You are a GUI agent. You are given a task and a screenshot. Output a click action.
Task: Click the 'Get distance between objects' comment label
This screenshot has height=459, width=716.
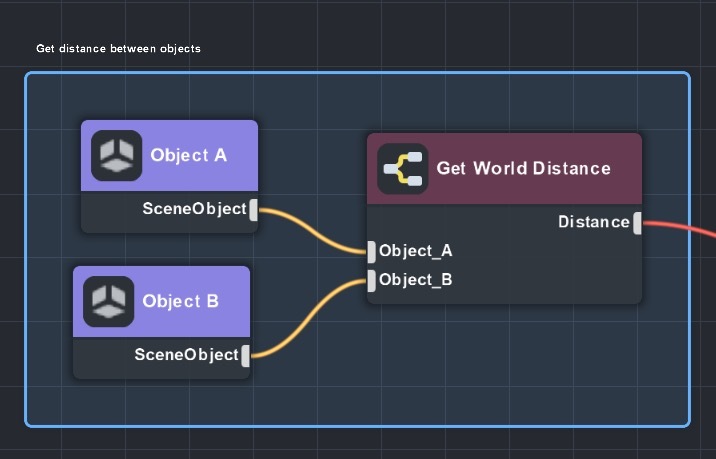coord(118,49)
